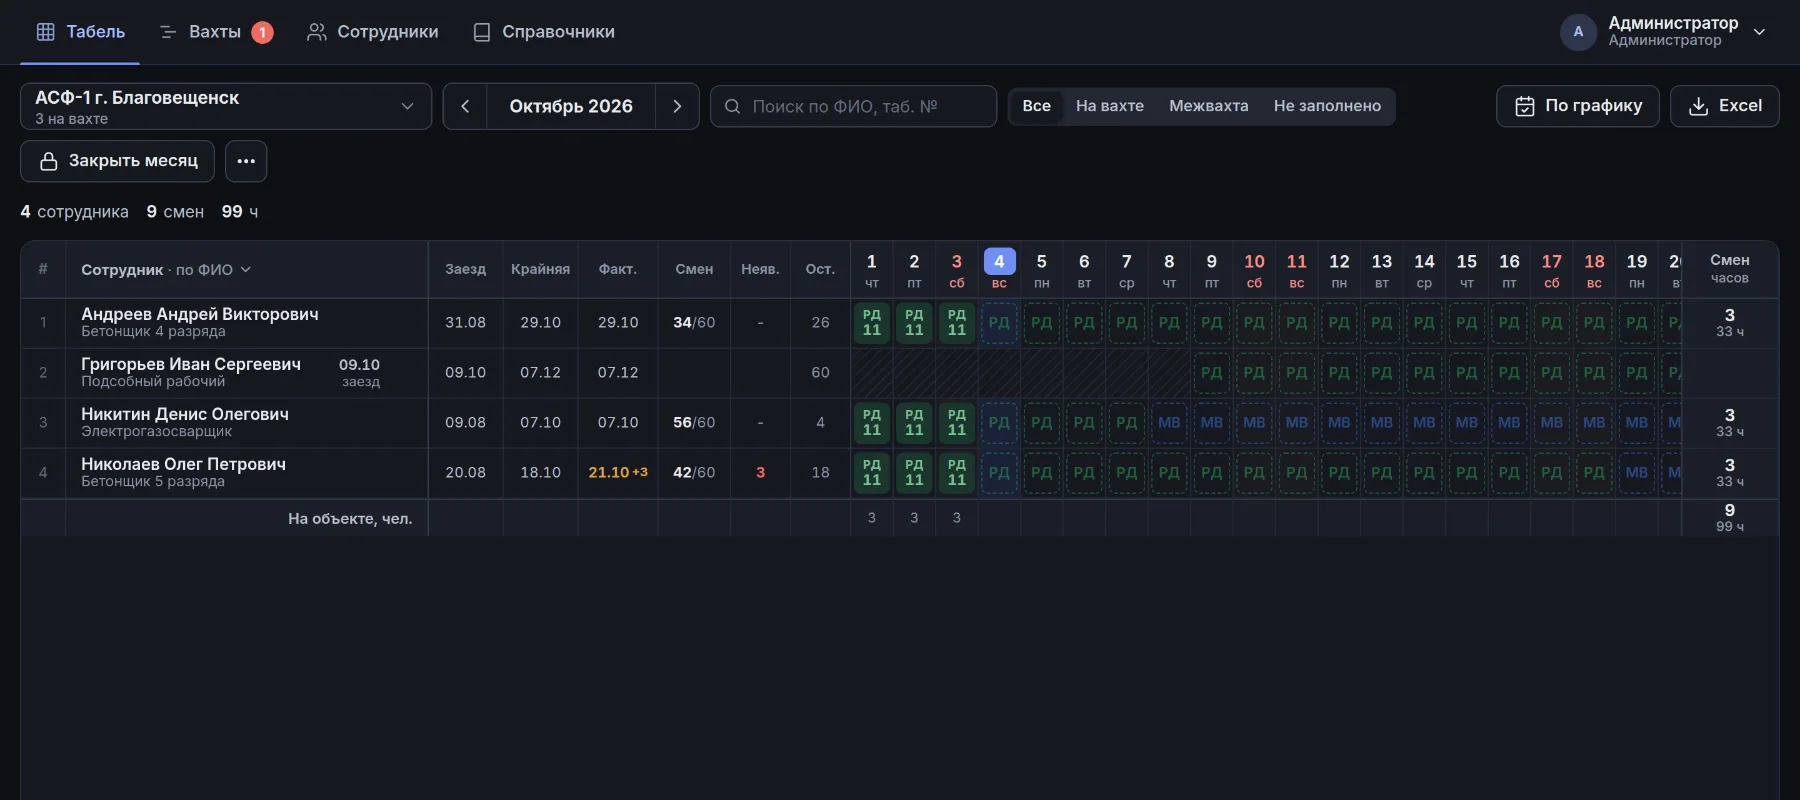Click Николаев's absences value 3
Screen dimensions: 1800x800
coord(760,473)
